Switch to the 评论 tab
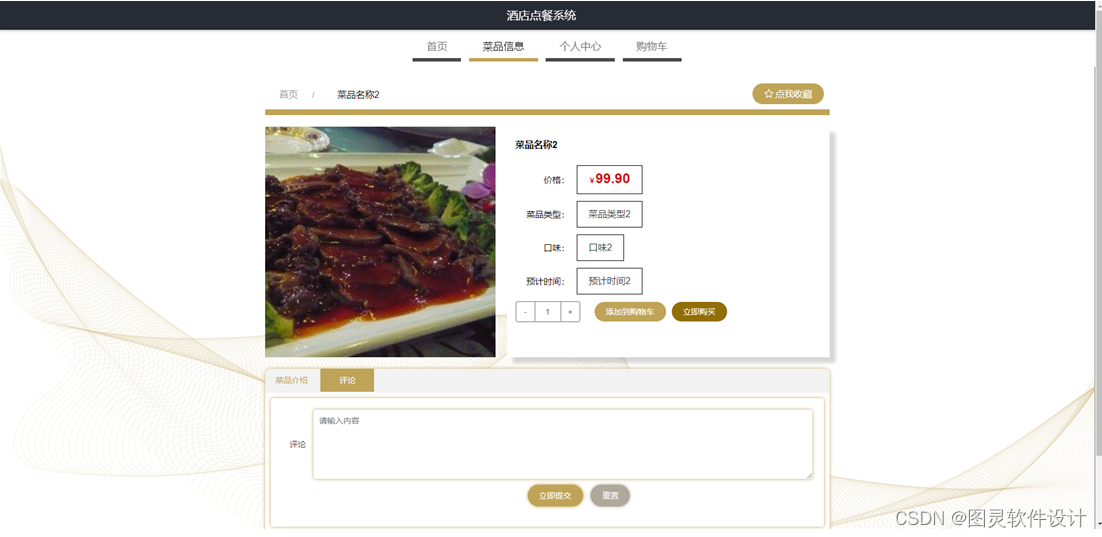Screen dimensions: 1102x537 [x=347, y=380]
